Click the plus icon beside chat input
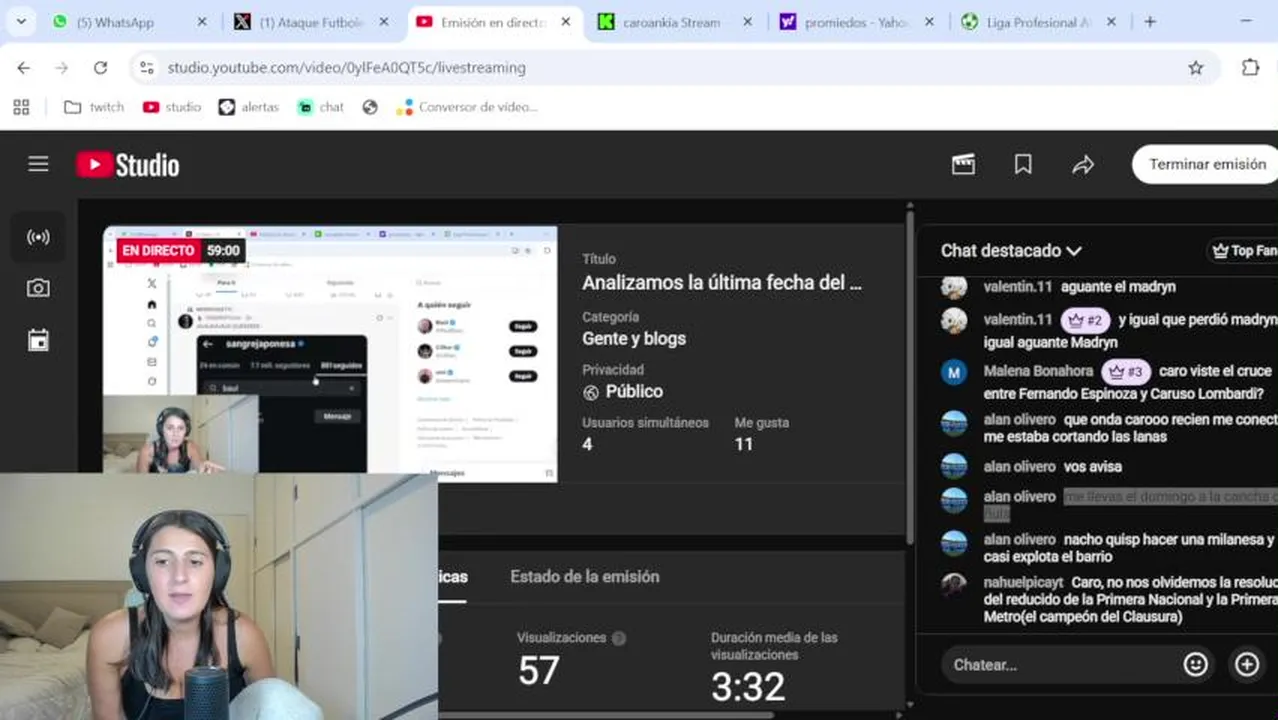1278x720 pixels. pos(1247,665)
